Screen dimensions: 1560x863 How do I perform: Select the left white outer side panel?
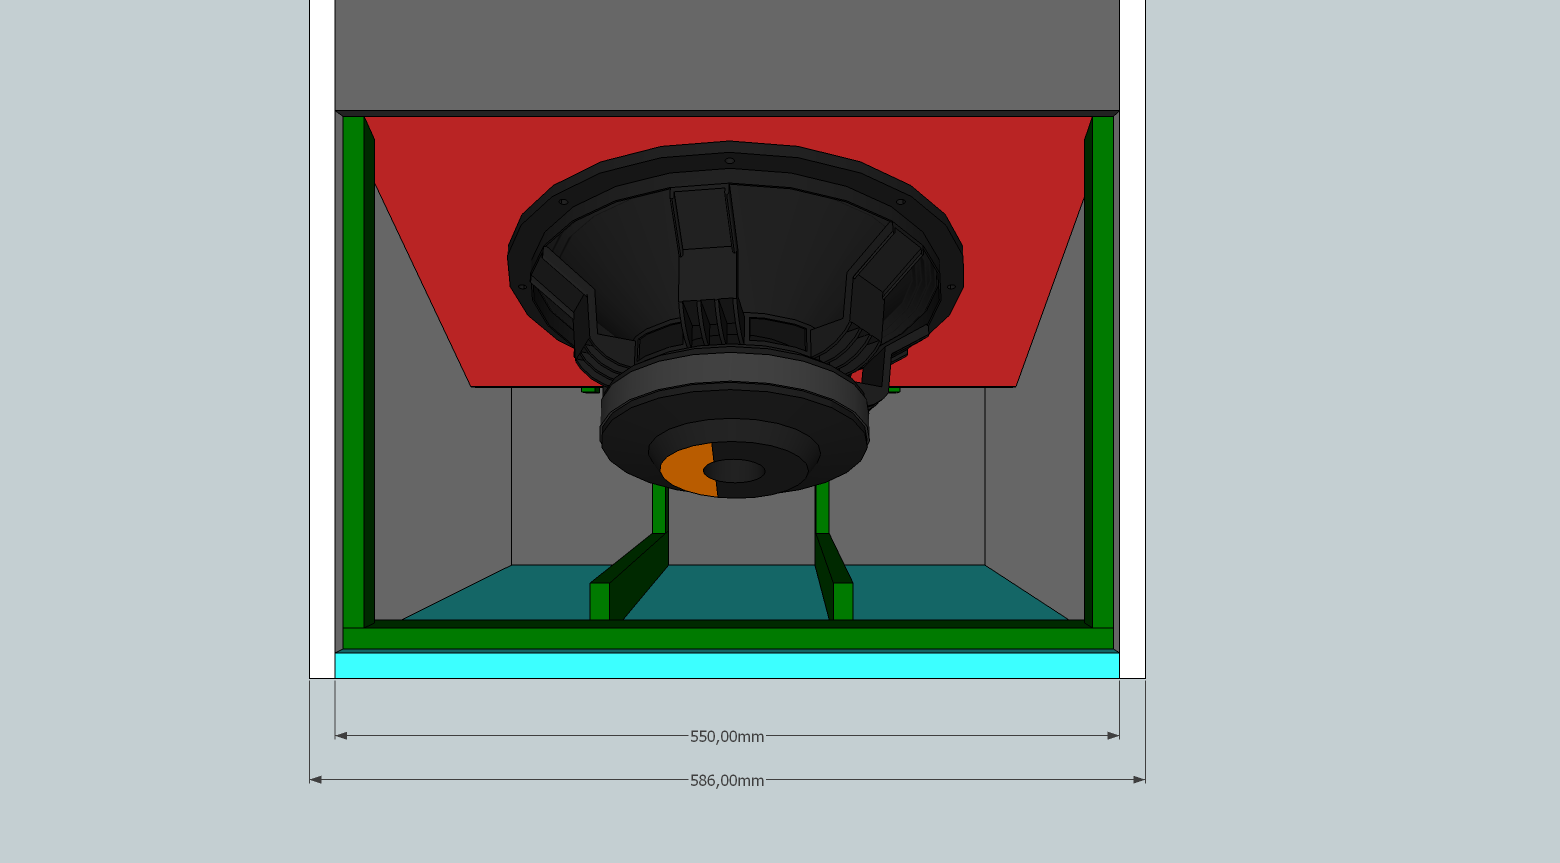(322, 339)
